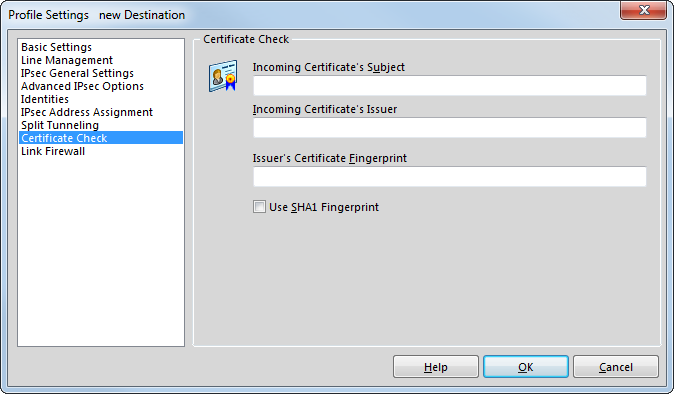674x394 pixels.
Task: Click the Help button
Action: [436, 367]
